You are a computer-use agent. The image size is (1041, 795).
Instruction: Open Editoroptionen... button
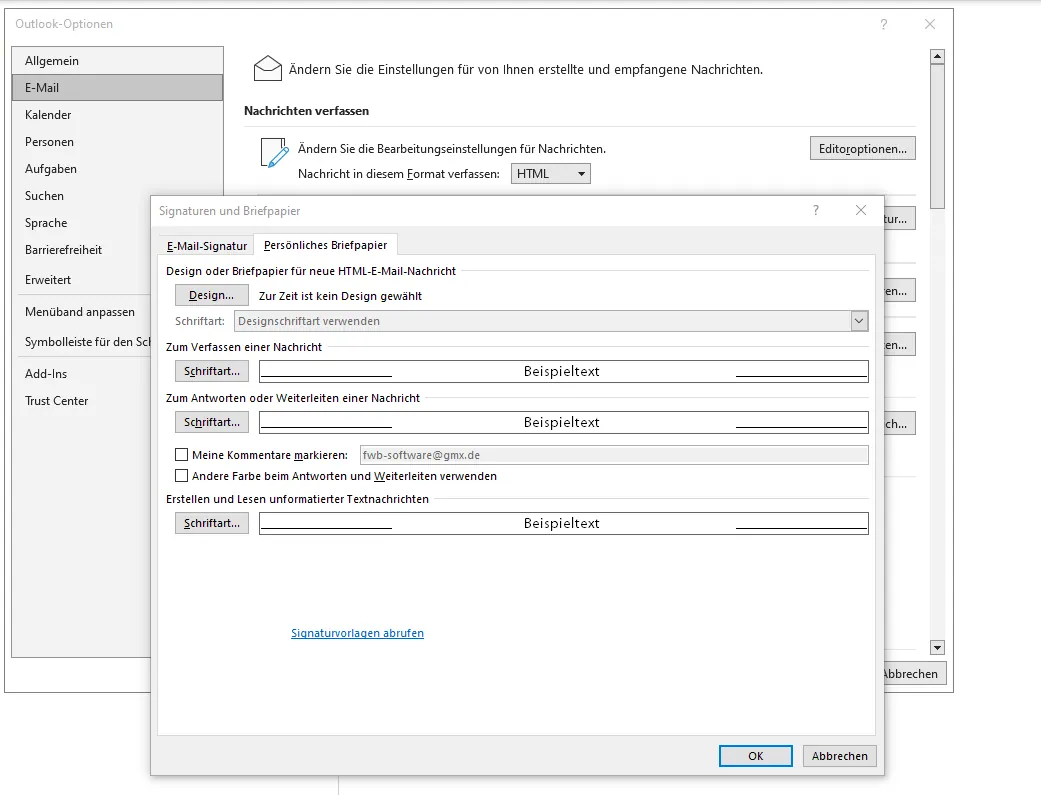pos(862,148)
